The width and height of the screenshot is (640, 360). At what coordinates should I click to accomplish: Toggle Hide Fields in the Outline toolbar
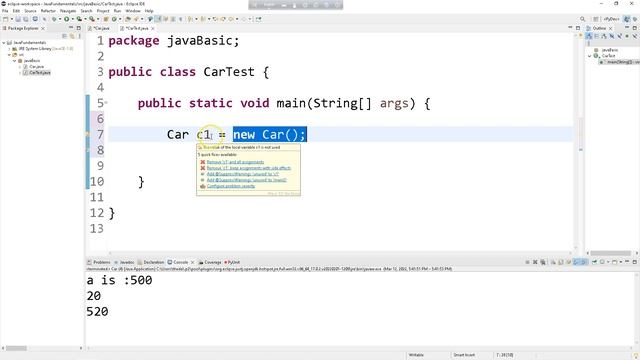(x=612, y=36)
